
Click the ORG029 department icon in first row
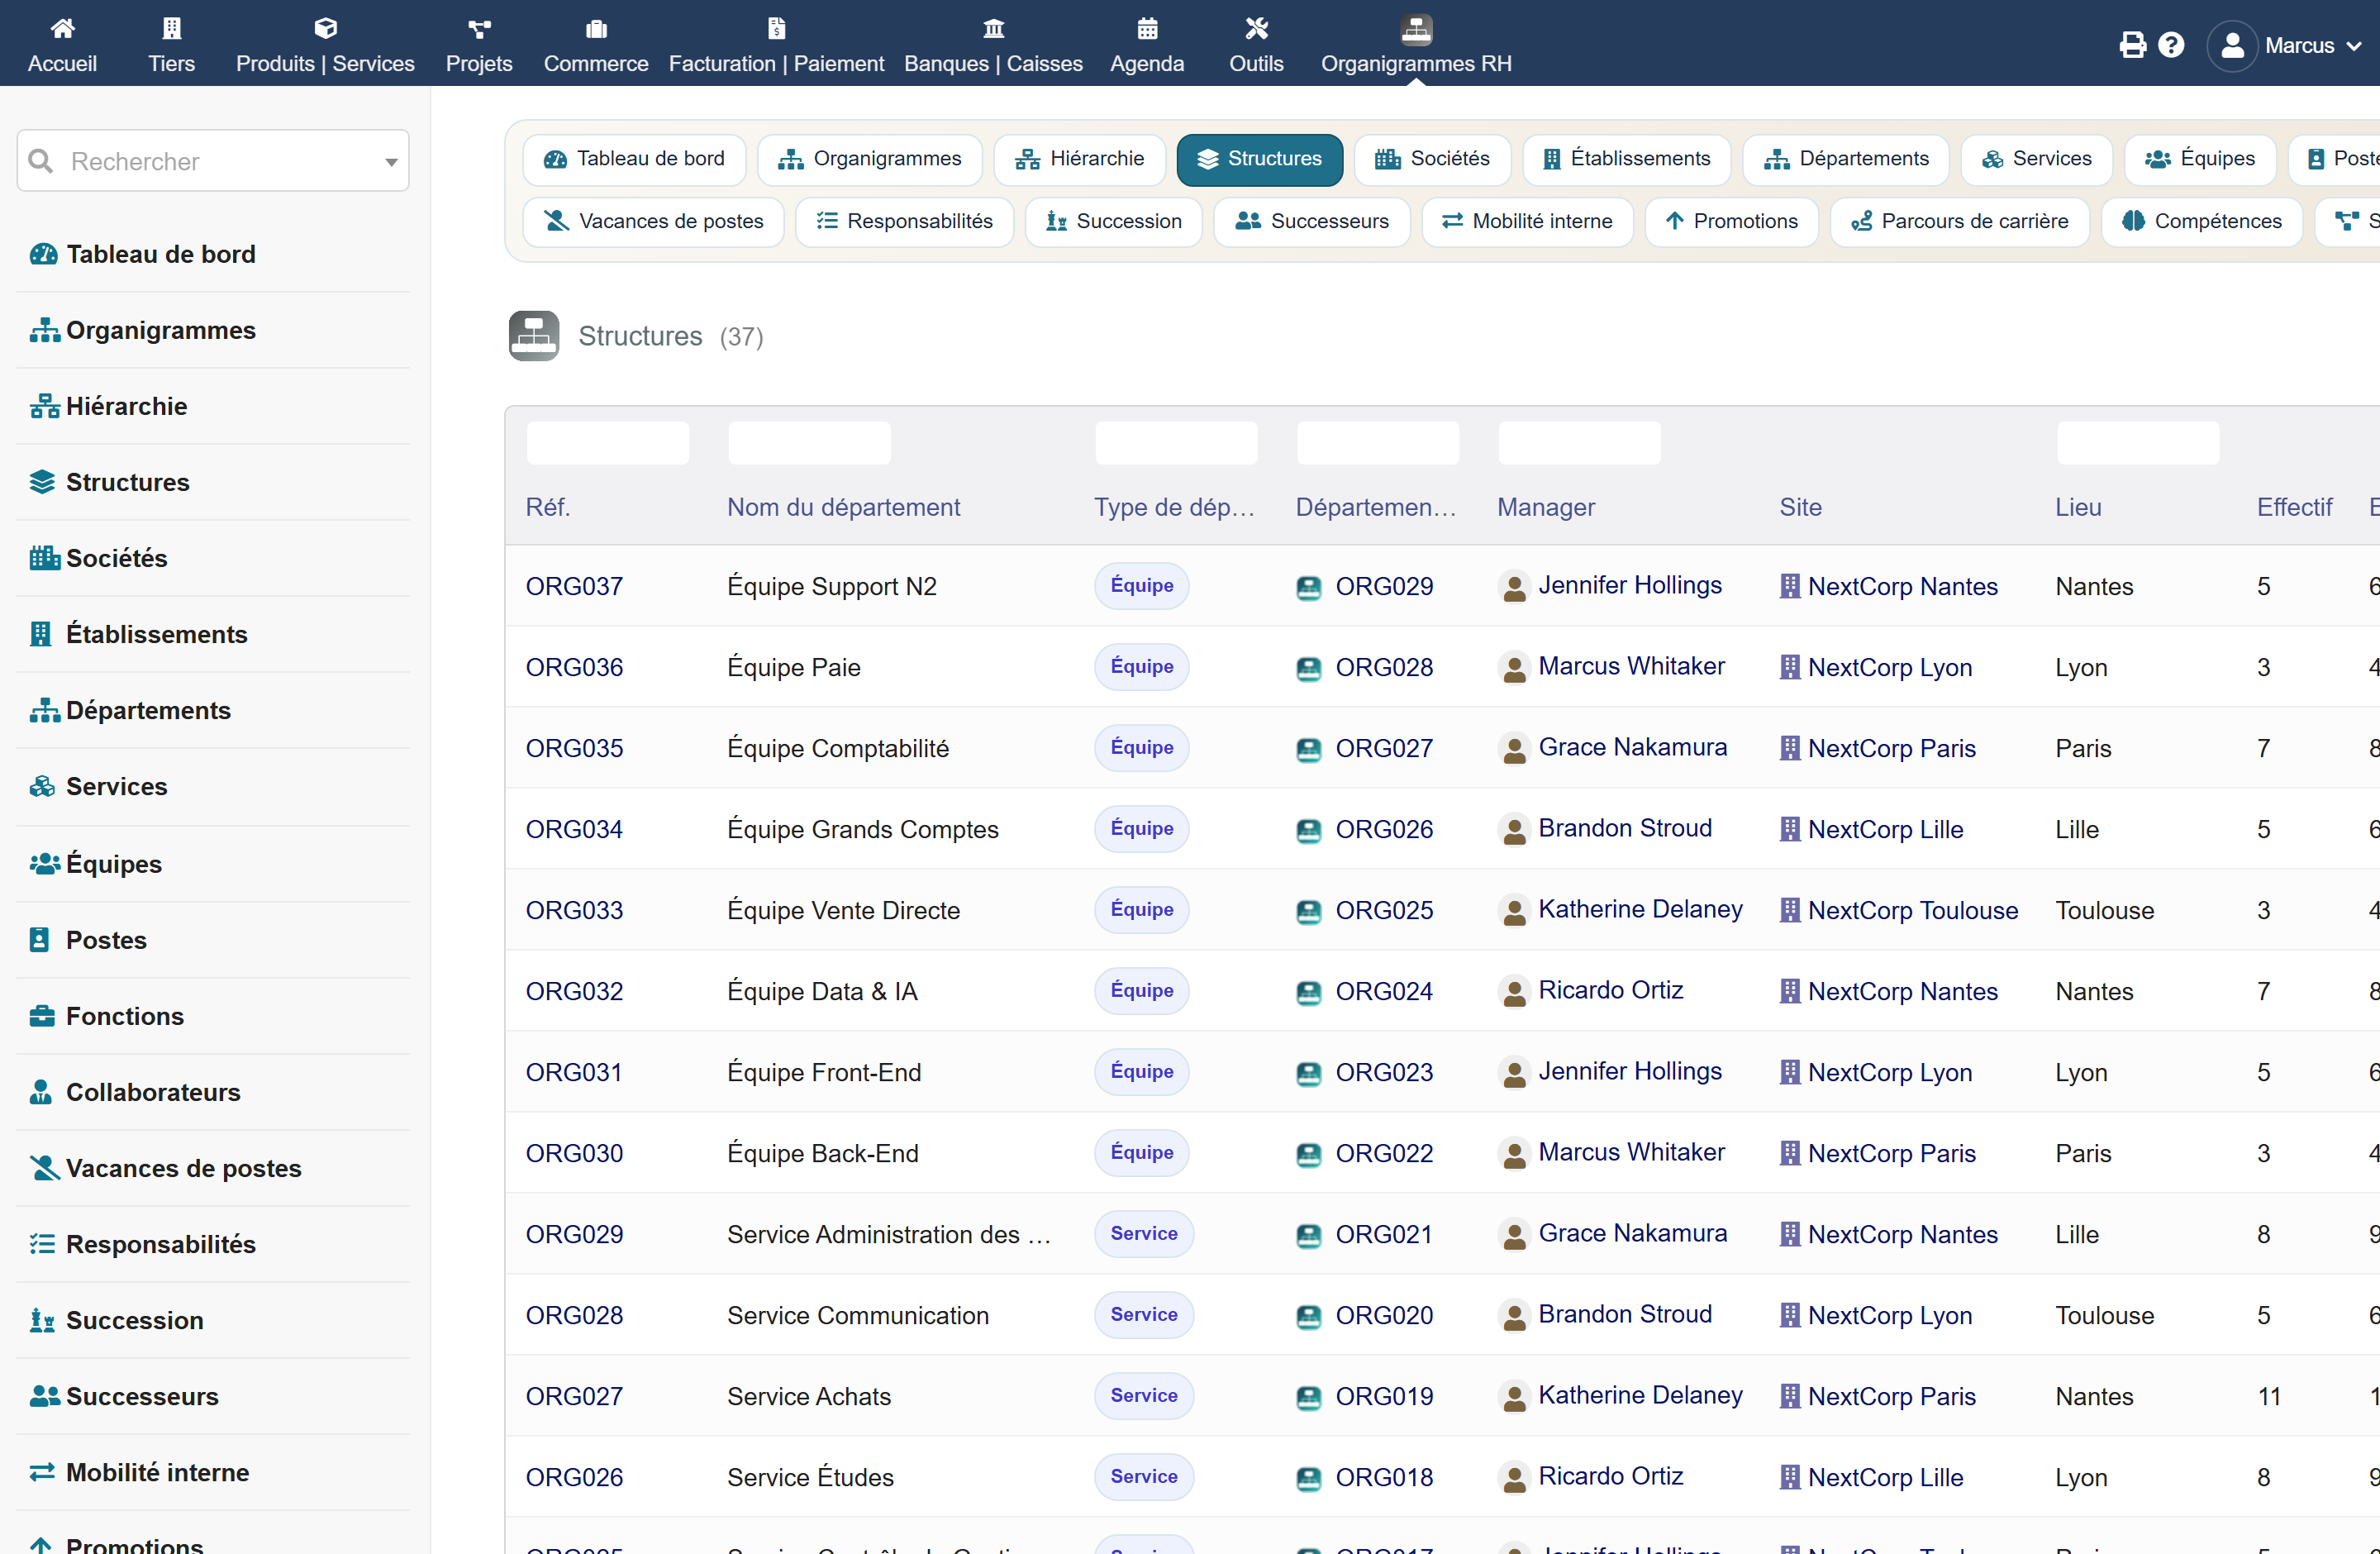click(1308, 587)
